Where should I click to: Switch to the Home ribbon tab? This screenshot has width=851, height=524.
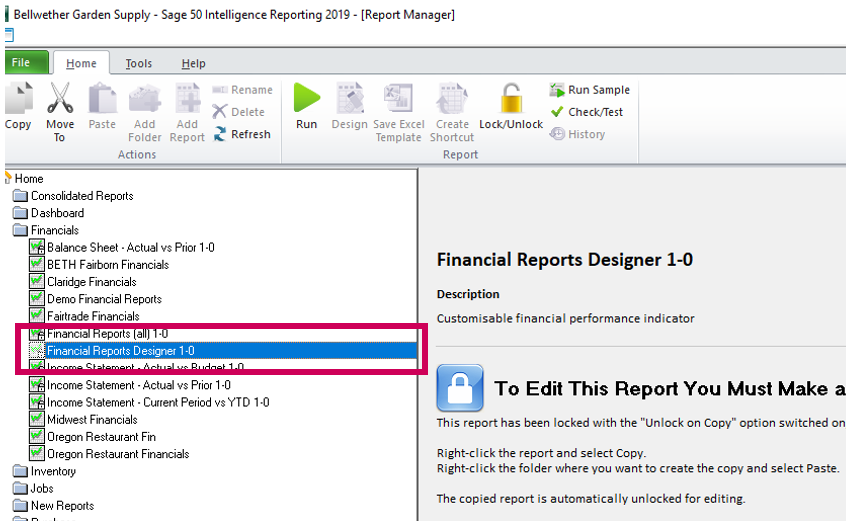(x=81, y=64)
